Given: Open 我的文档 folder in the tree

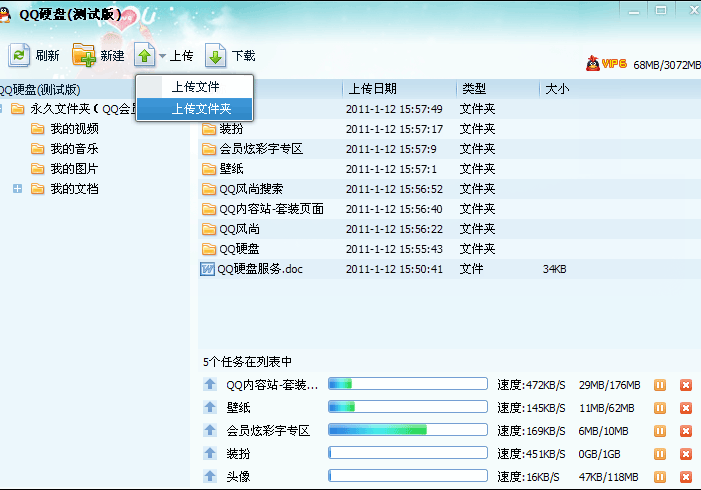Looking at the screenshot, I should tap(65, 189).
